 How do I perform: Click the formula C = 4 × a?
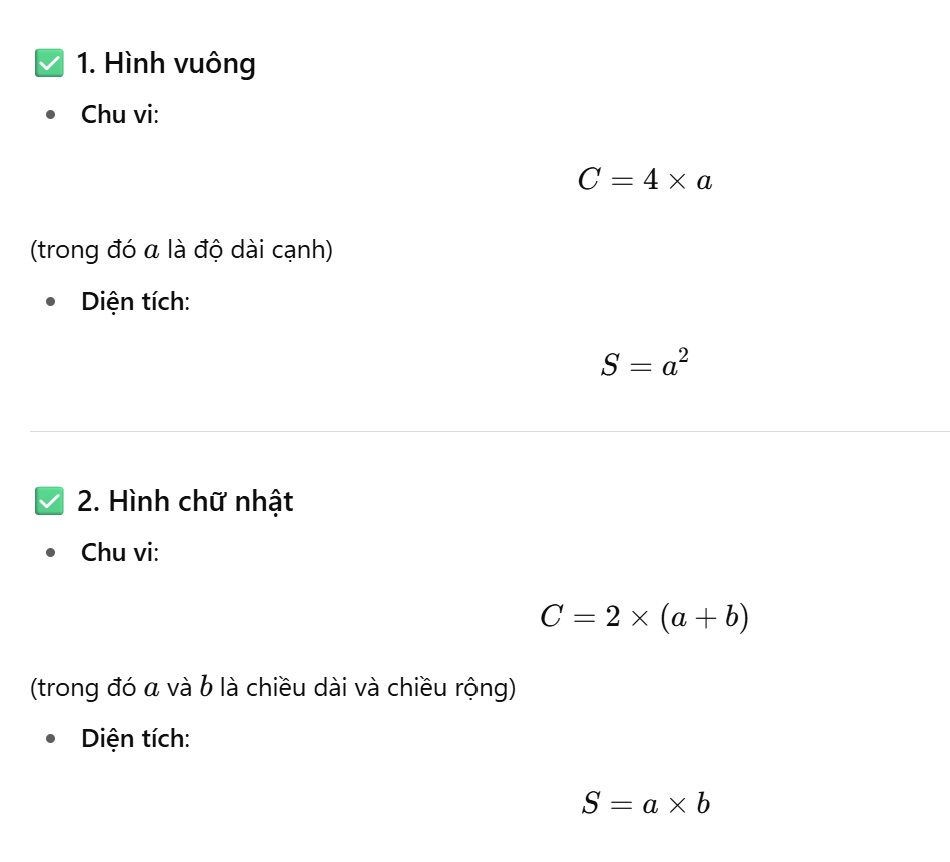(x=645, y=181)
